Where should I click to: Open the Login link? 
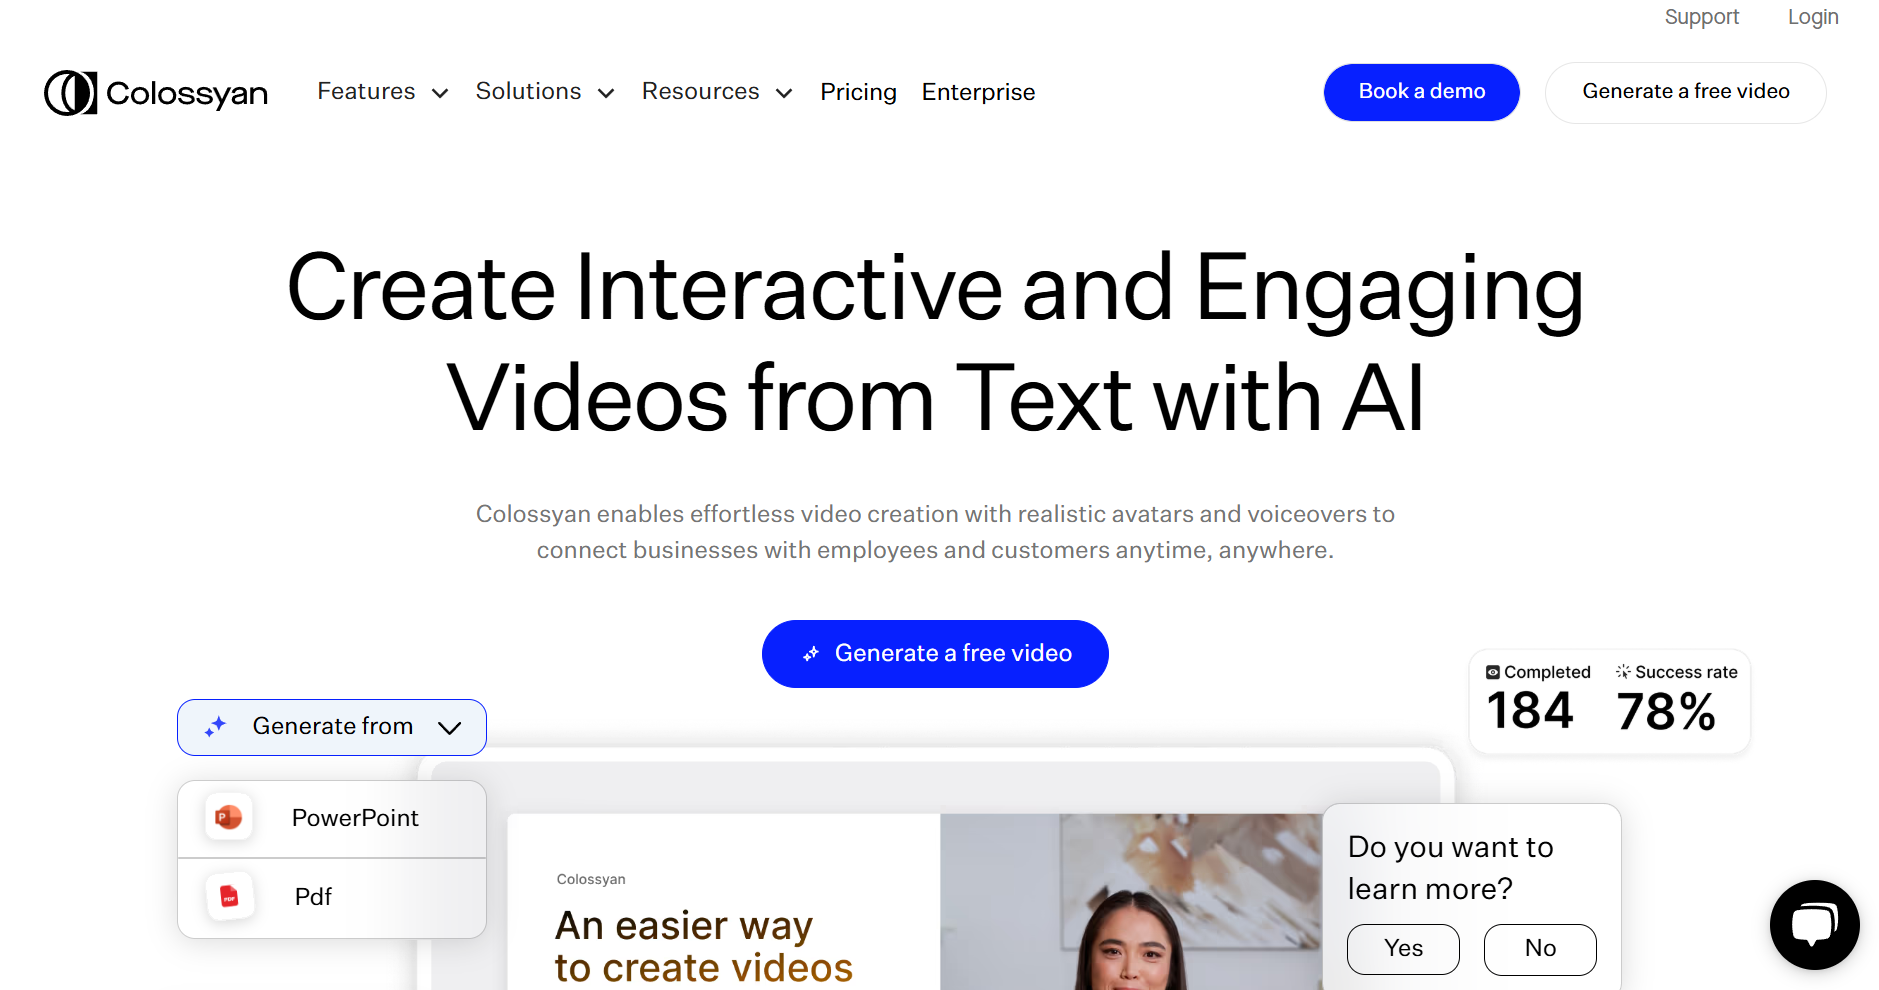[x=1813, y=17]
